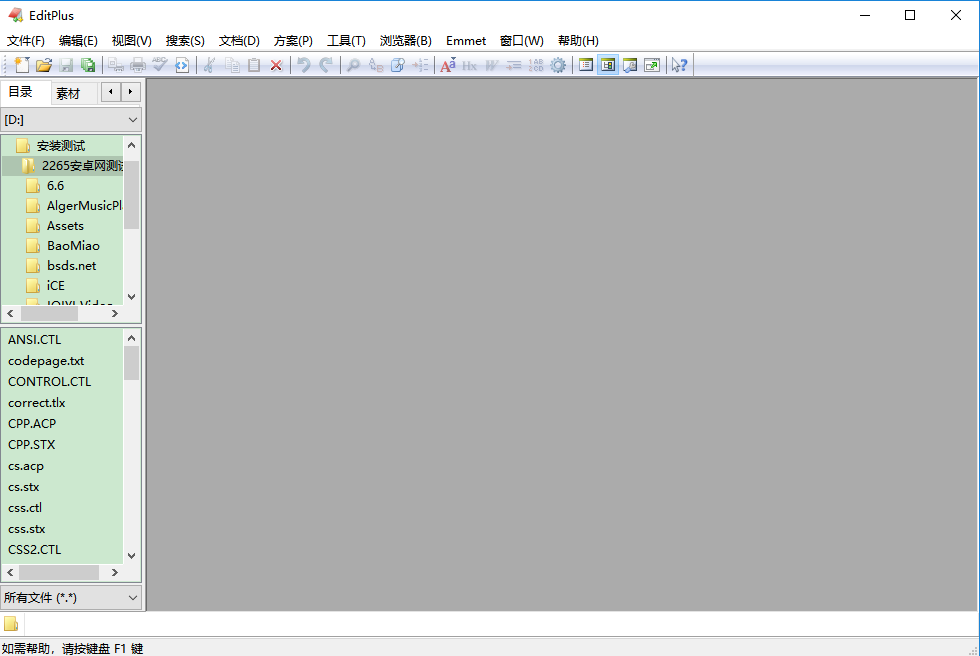Open the Find dialog via the magnifier icon
This screenshot has width=980, height=656.
pyautogui.click(x=354, y=64)
